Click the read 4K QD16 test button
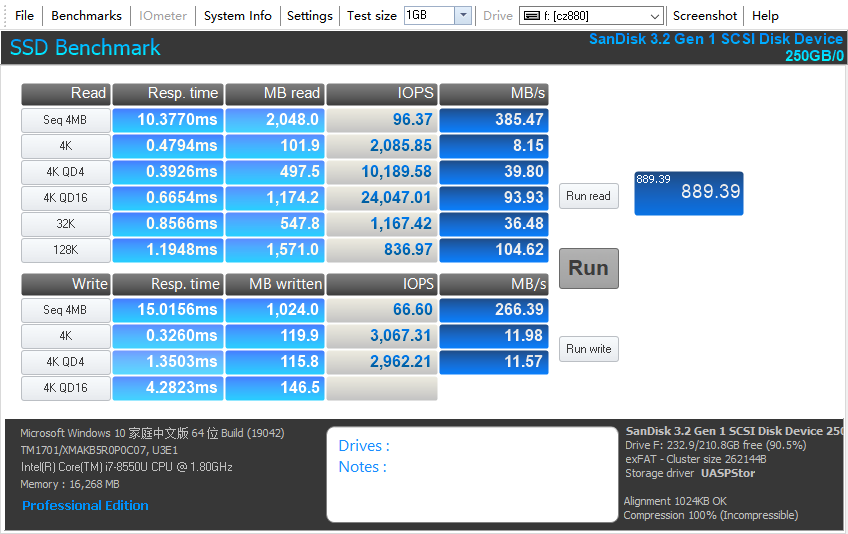848x534 pixels. click(x=66, y=198)
